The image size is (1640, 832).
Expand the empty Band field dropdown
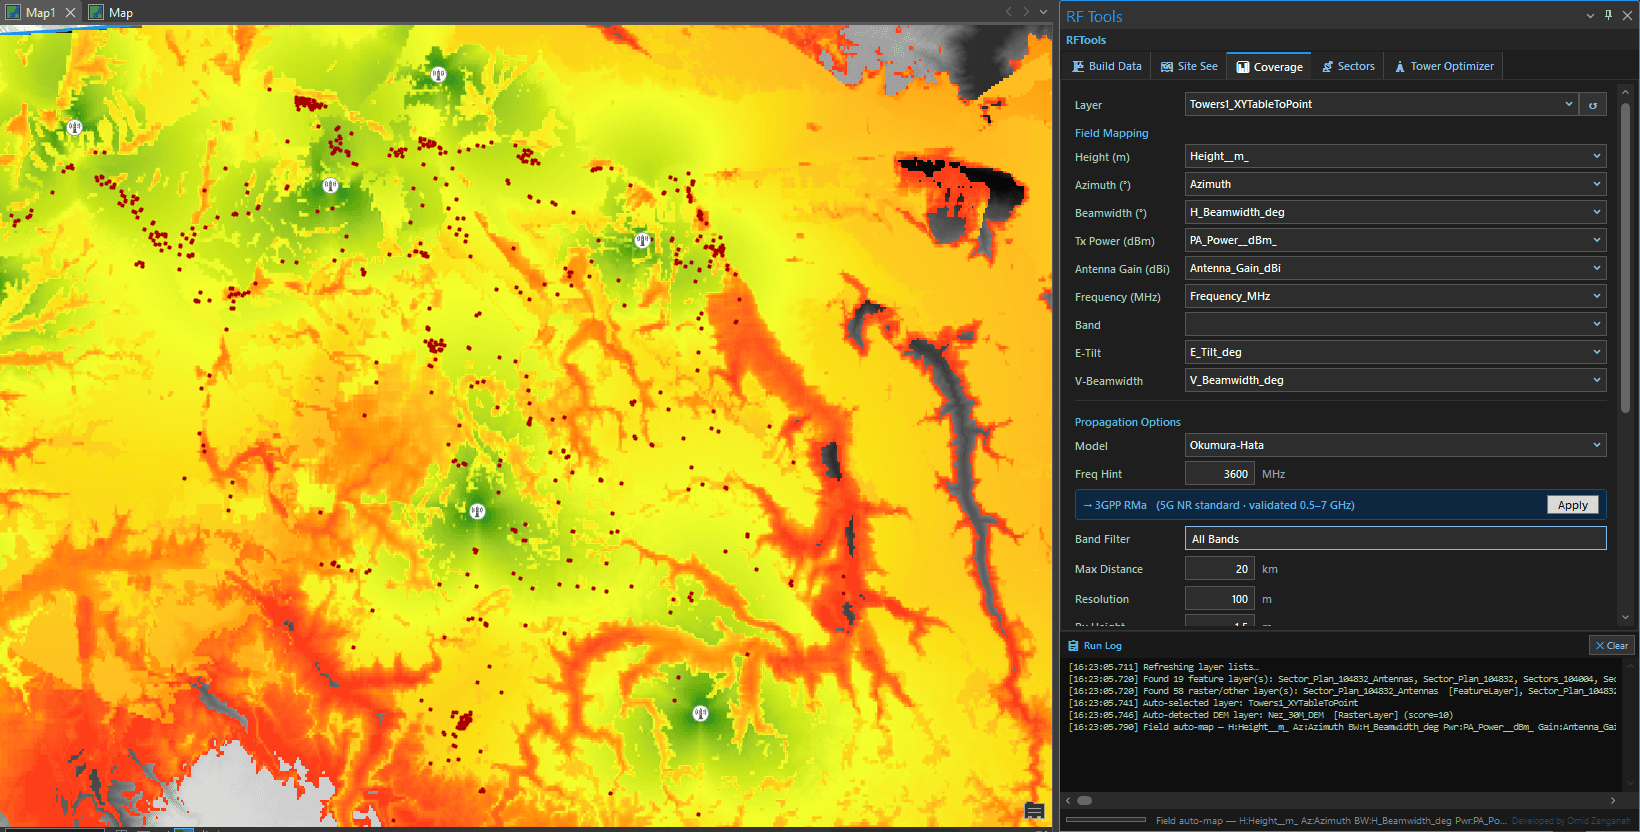tap(1395, 324)
